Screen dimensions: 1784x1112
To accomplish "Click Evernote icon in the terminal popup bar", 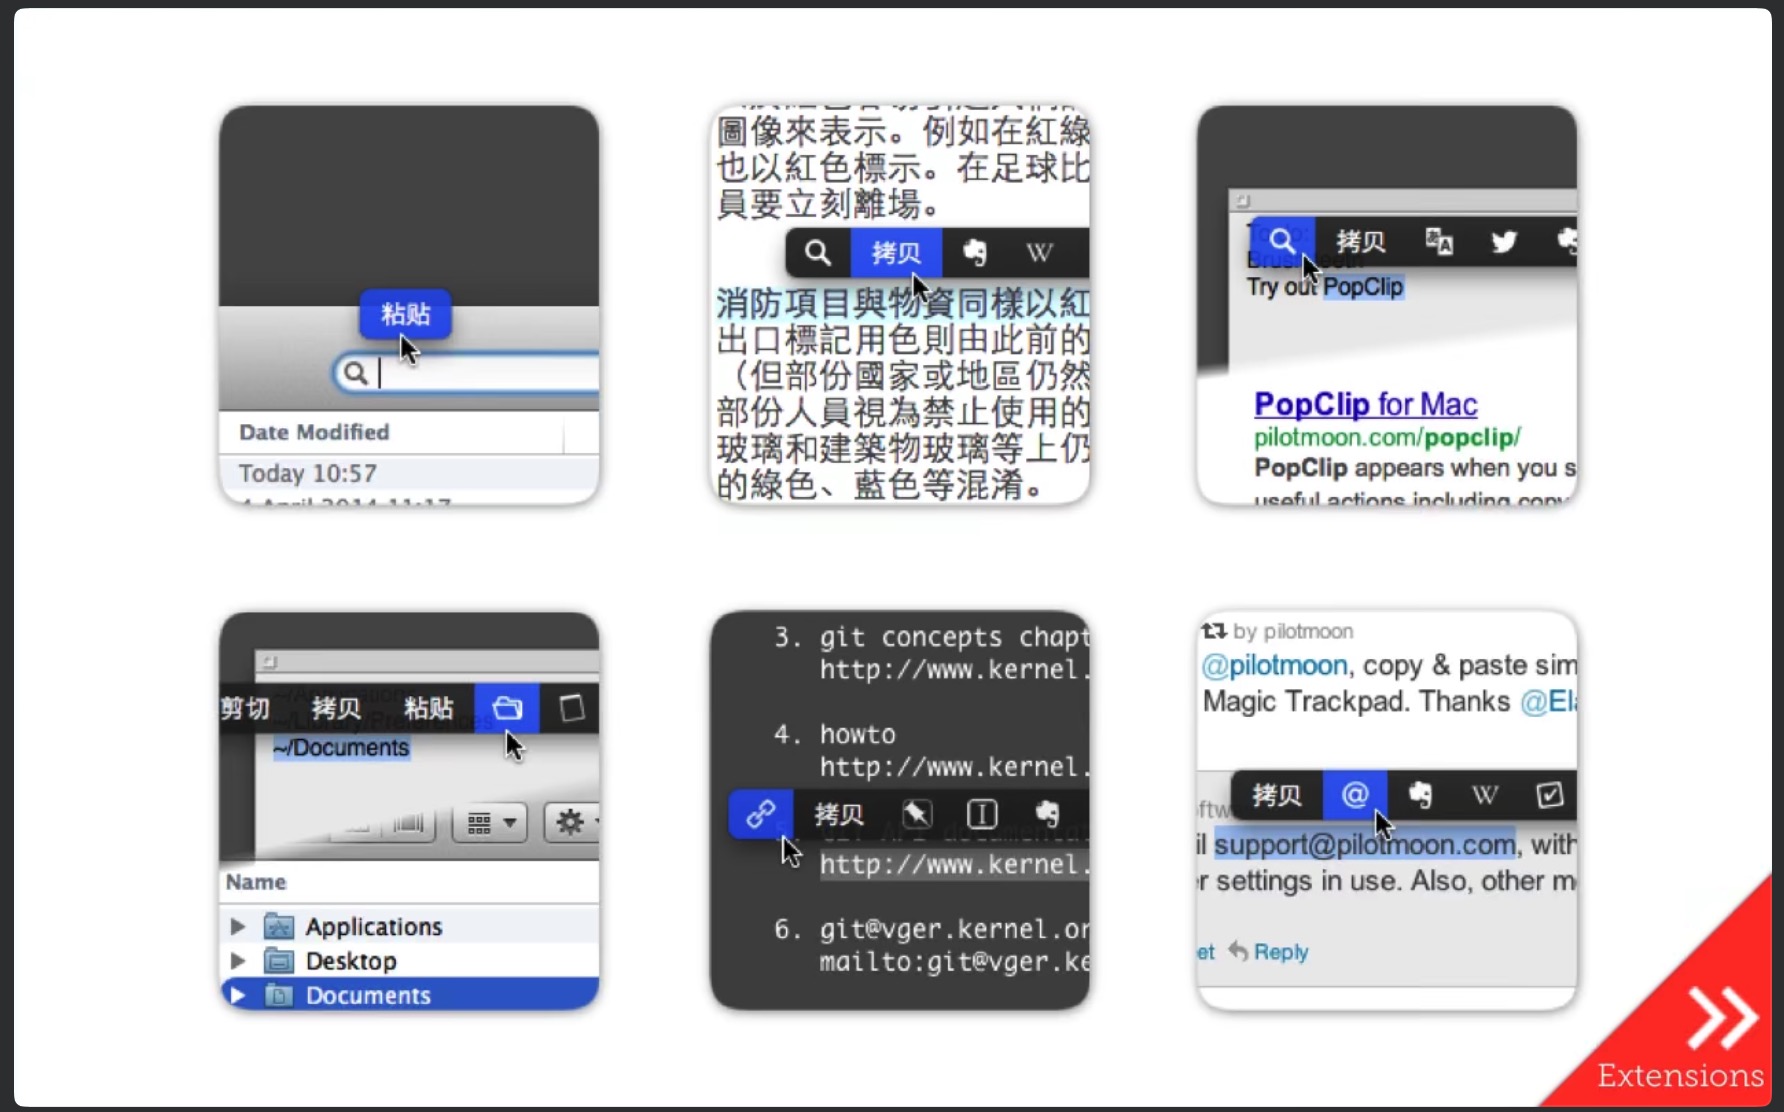I will 1047,814.
